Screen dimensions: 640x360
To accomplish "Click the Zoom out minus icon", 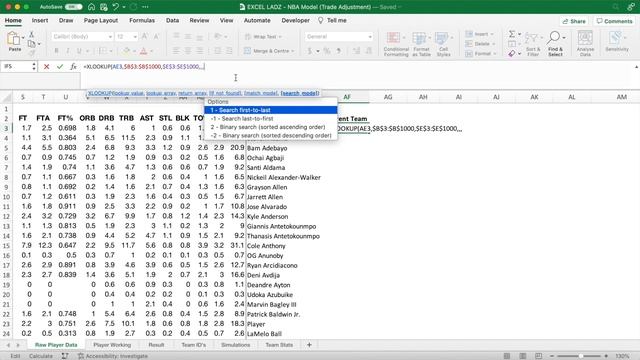I will point(552,356).
